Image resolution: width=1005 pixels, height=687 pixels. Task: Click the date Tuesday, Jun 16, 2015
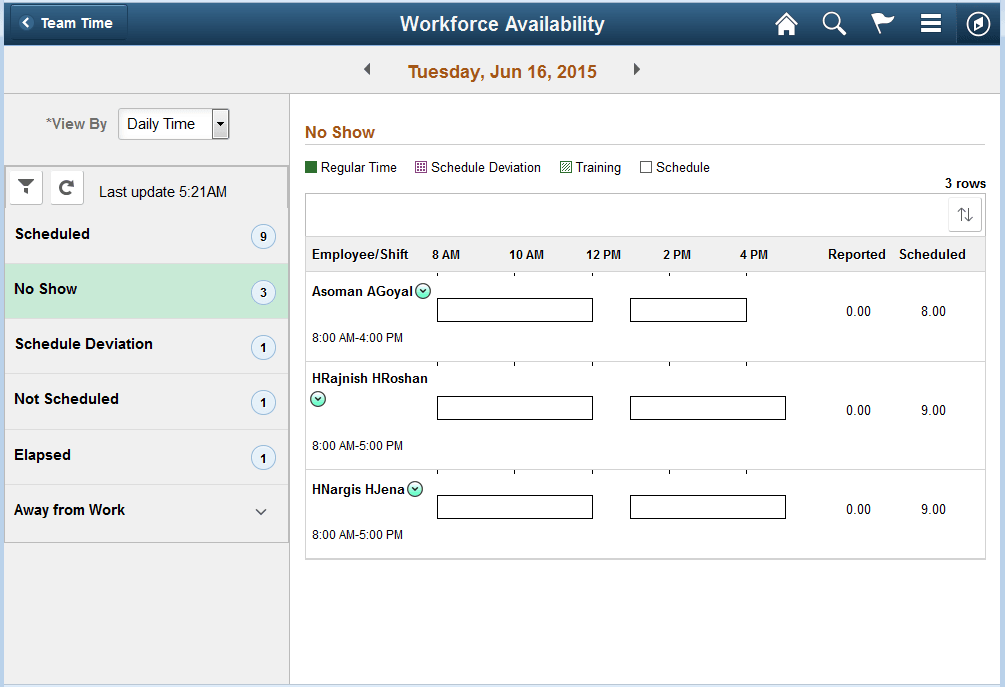(x=502, y=71)
